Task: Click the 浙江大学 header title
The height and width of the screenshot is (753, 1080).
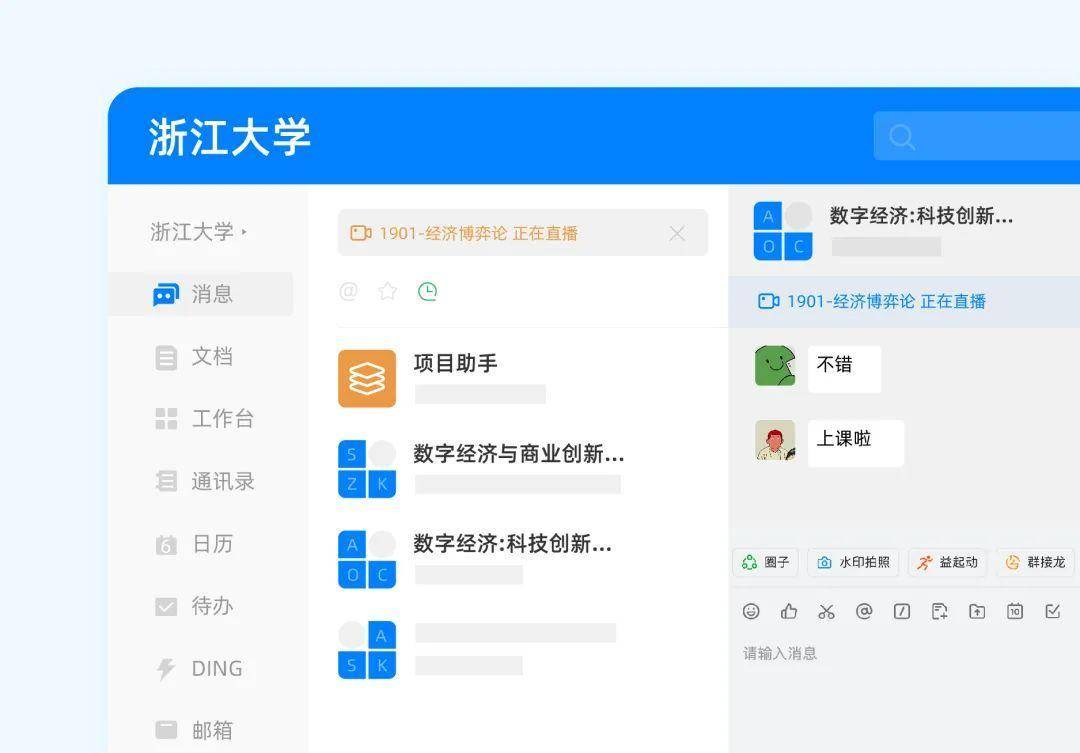Action: point(229,136)
